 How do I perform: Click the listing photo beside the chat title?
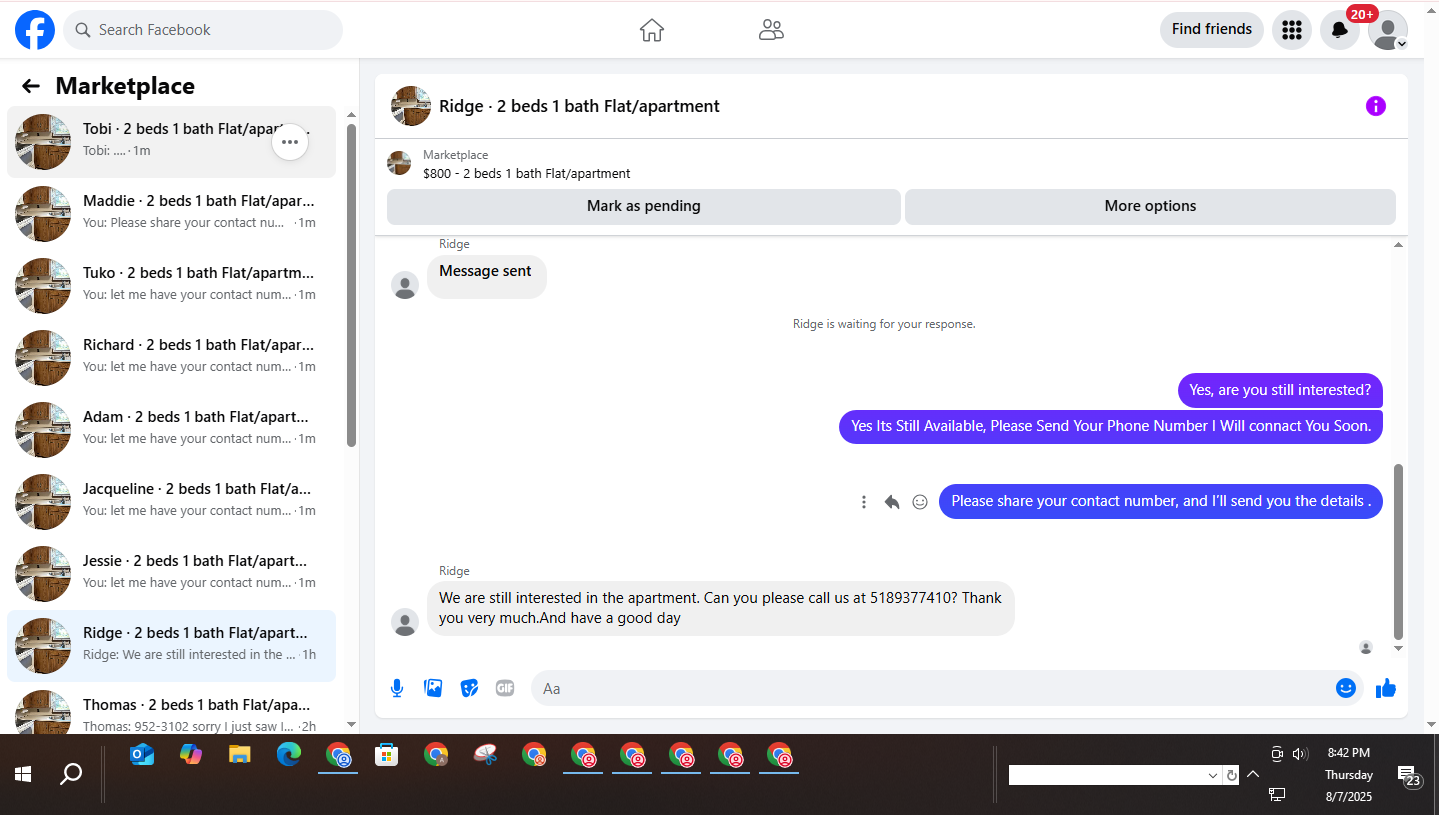[411, 106]
